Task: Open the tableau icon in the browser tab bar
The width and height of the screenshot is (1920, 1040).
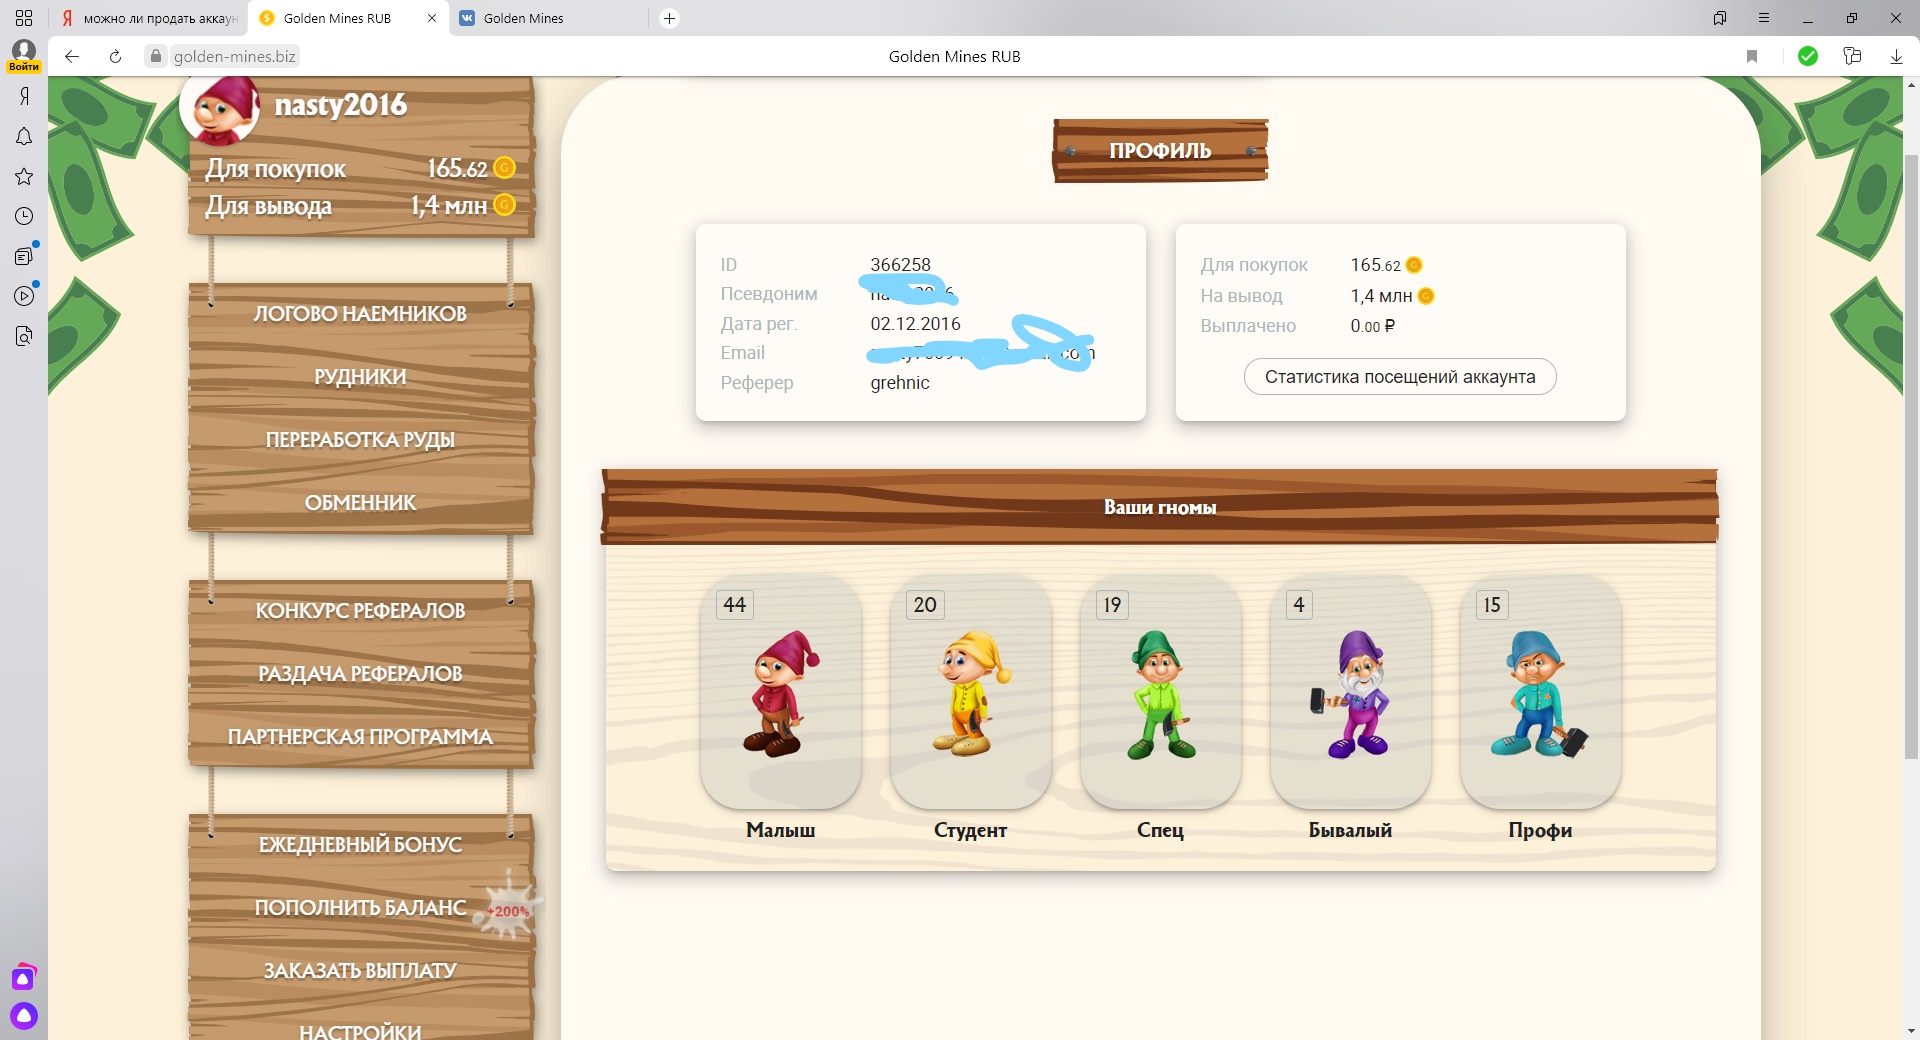Action: pyautogui.click(x=24, y=18)
